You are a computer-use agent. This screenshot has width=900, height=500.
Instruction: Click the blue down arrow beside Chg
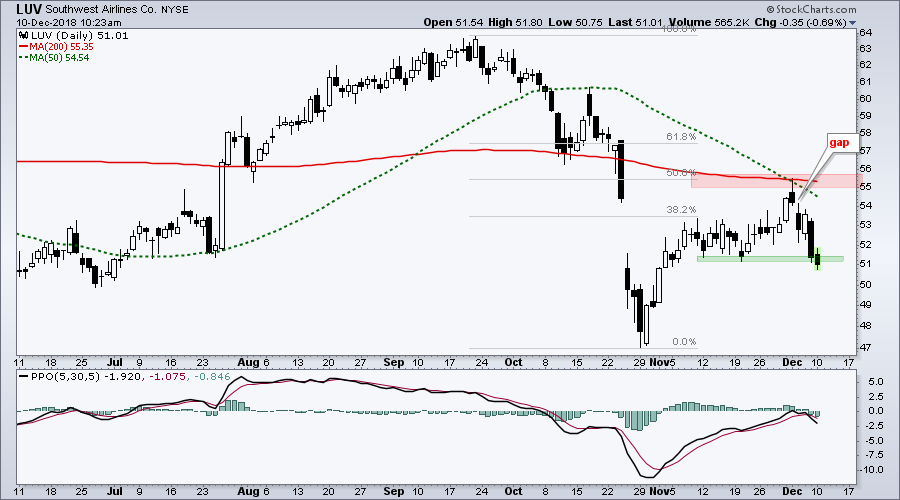pyautogui.click(x=852, y=23)
